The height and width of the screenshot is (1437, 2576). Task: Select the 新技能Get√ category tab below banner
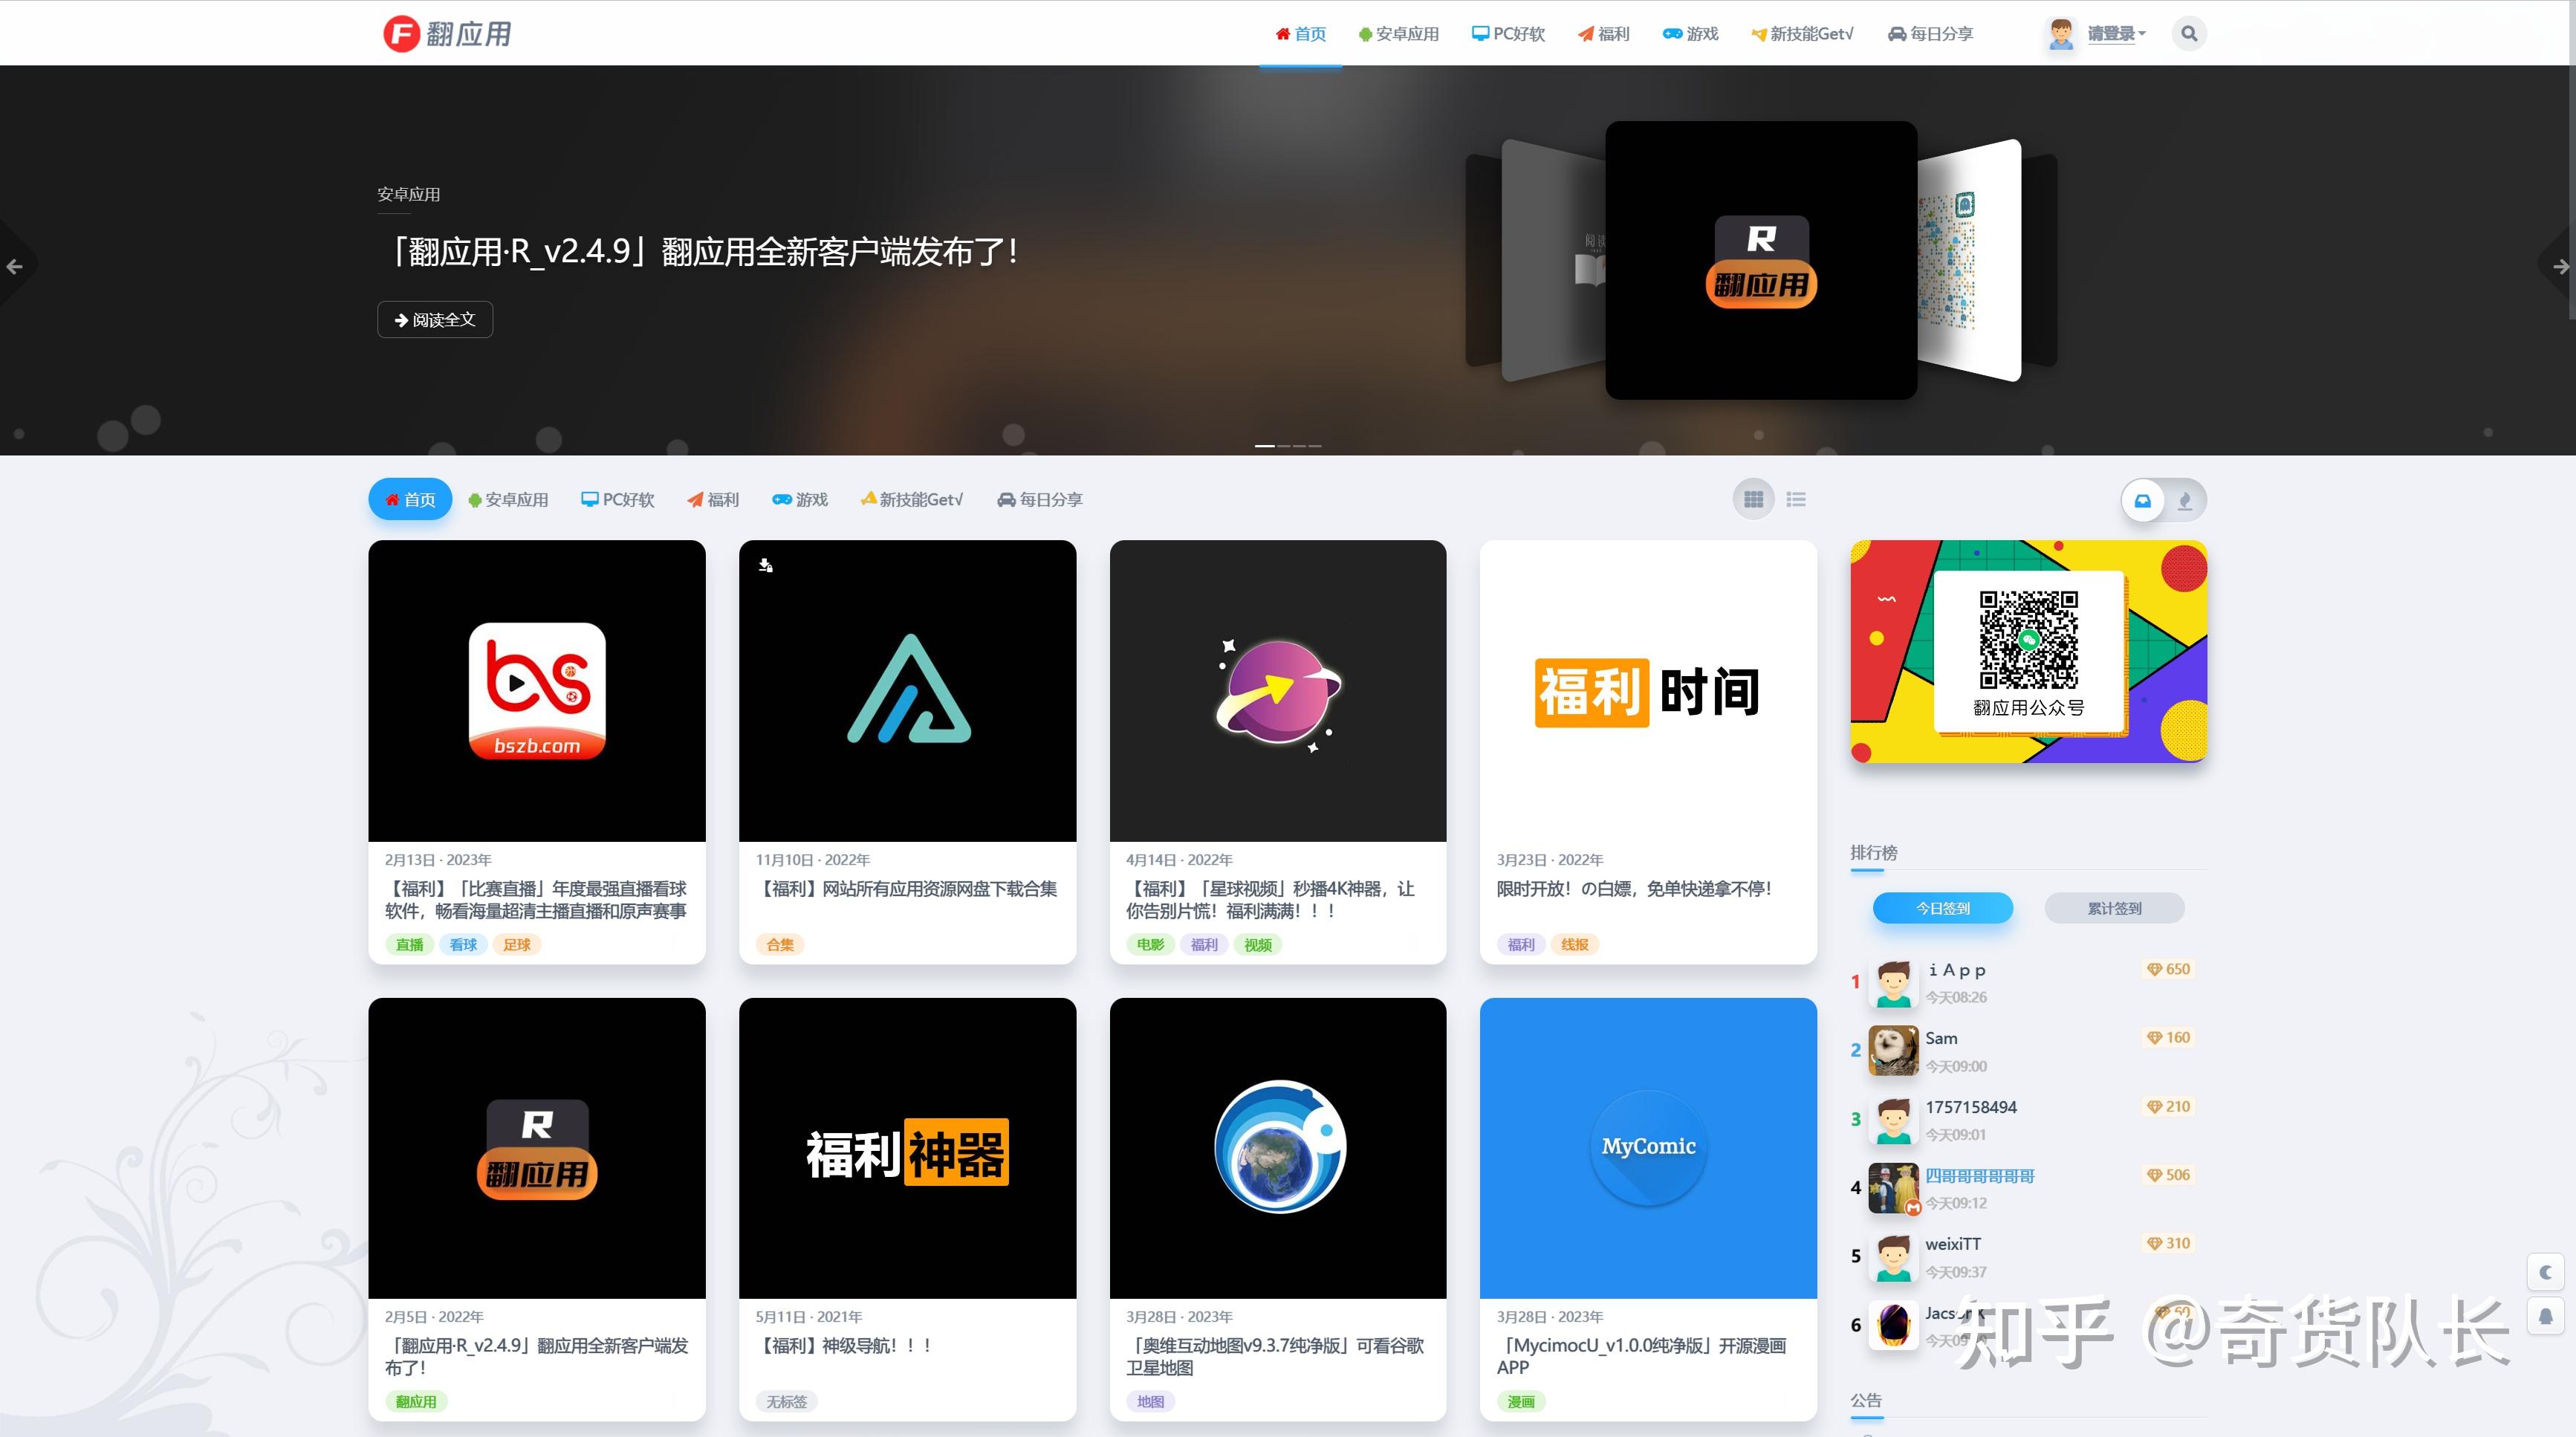click(x=911, y=500)
